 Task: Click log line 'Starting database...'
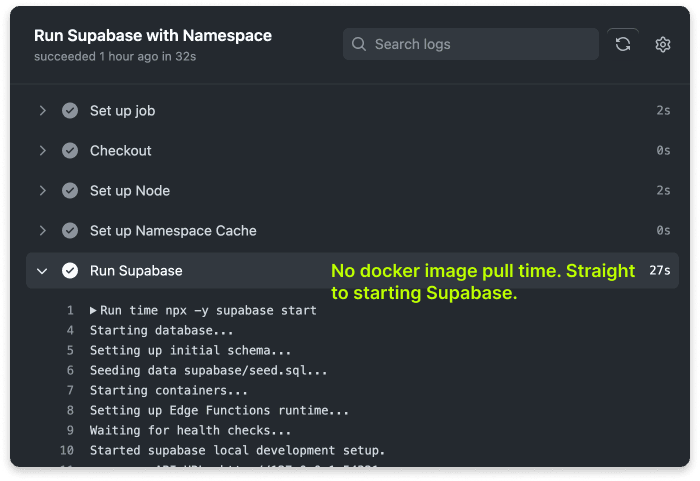point(162,330)
